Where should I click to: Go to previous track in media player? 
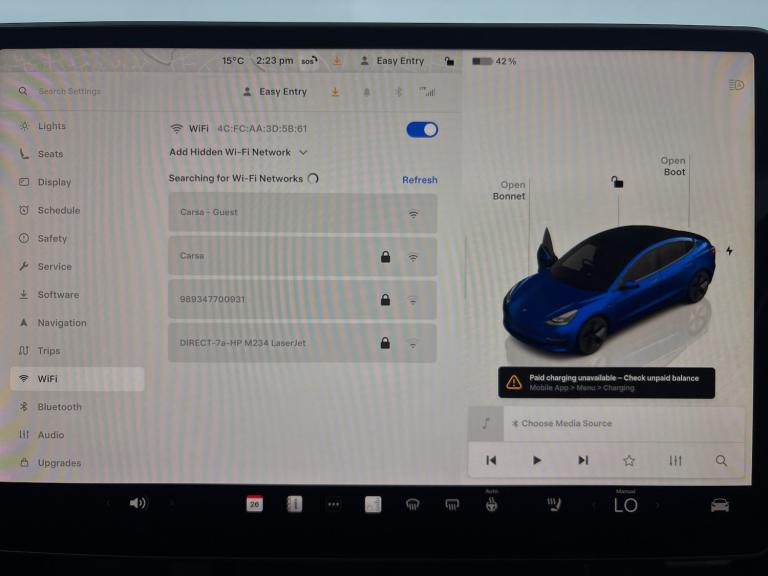click(491, 460)
